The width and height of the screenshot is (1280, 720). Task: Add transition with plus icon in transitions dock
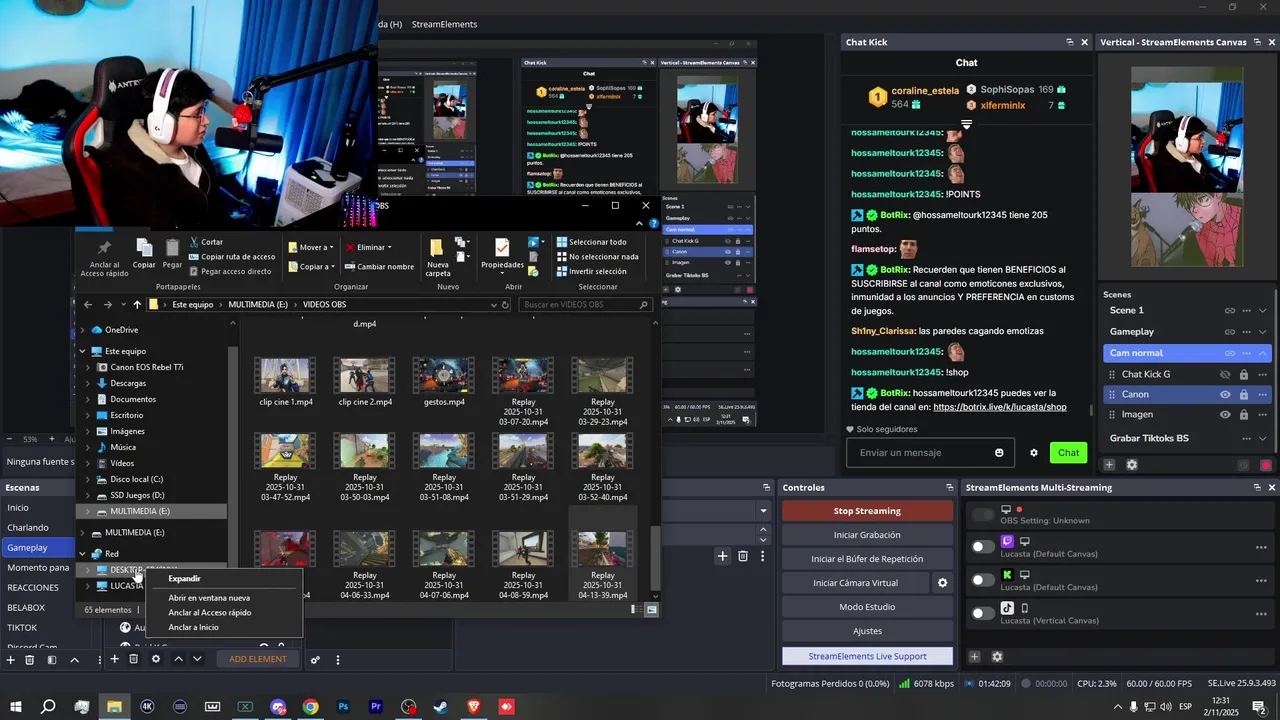pos(722,556)
